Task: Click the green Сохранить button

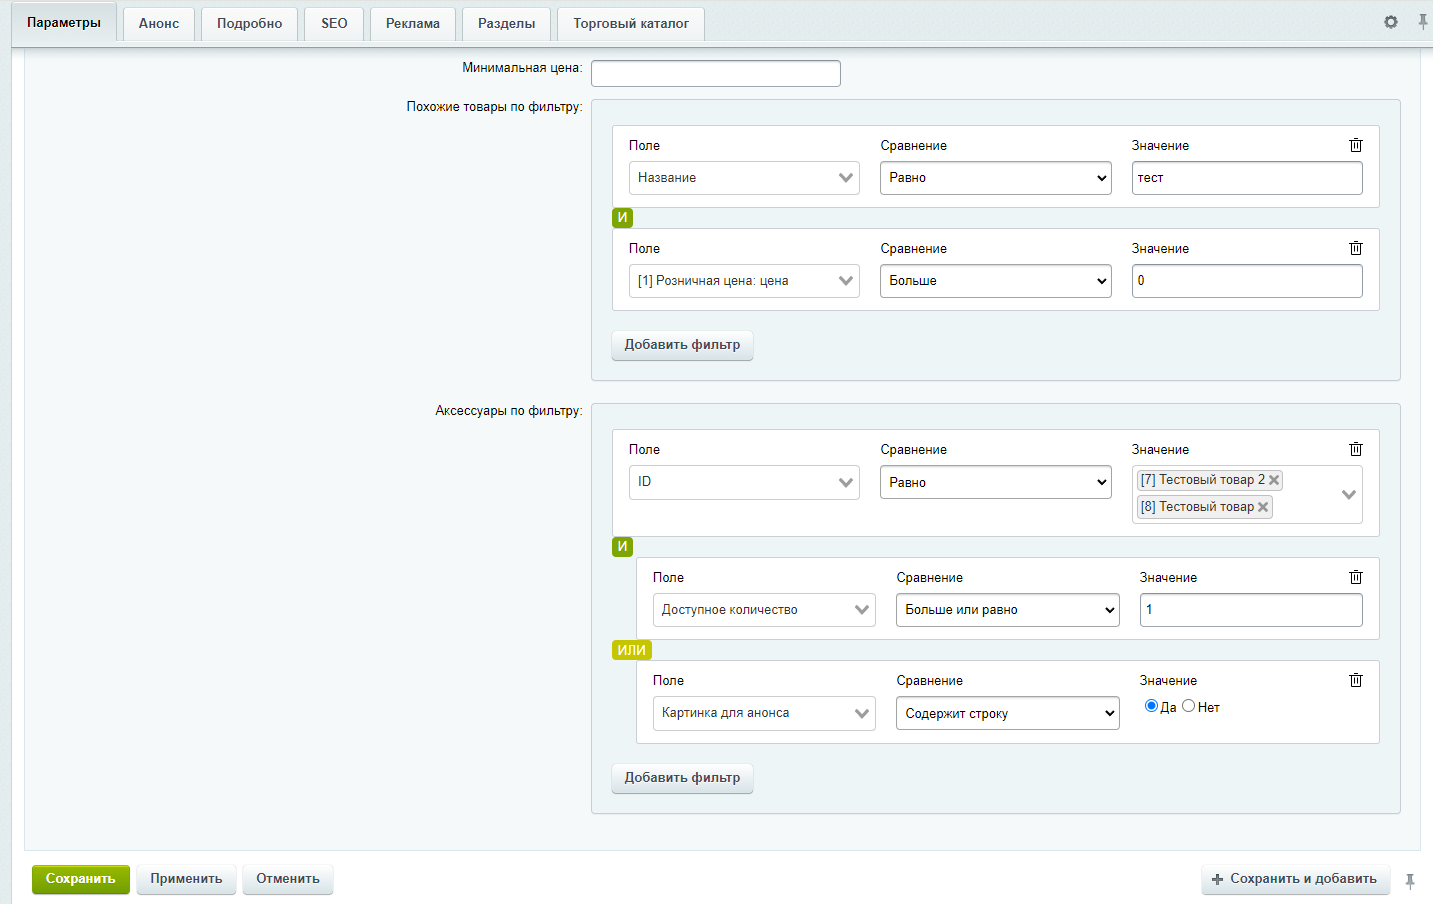Action: click(80, 879)
